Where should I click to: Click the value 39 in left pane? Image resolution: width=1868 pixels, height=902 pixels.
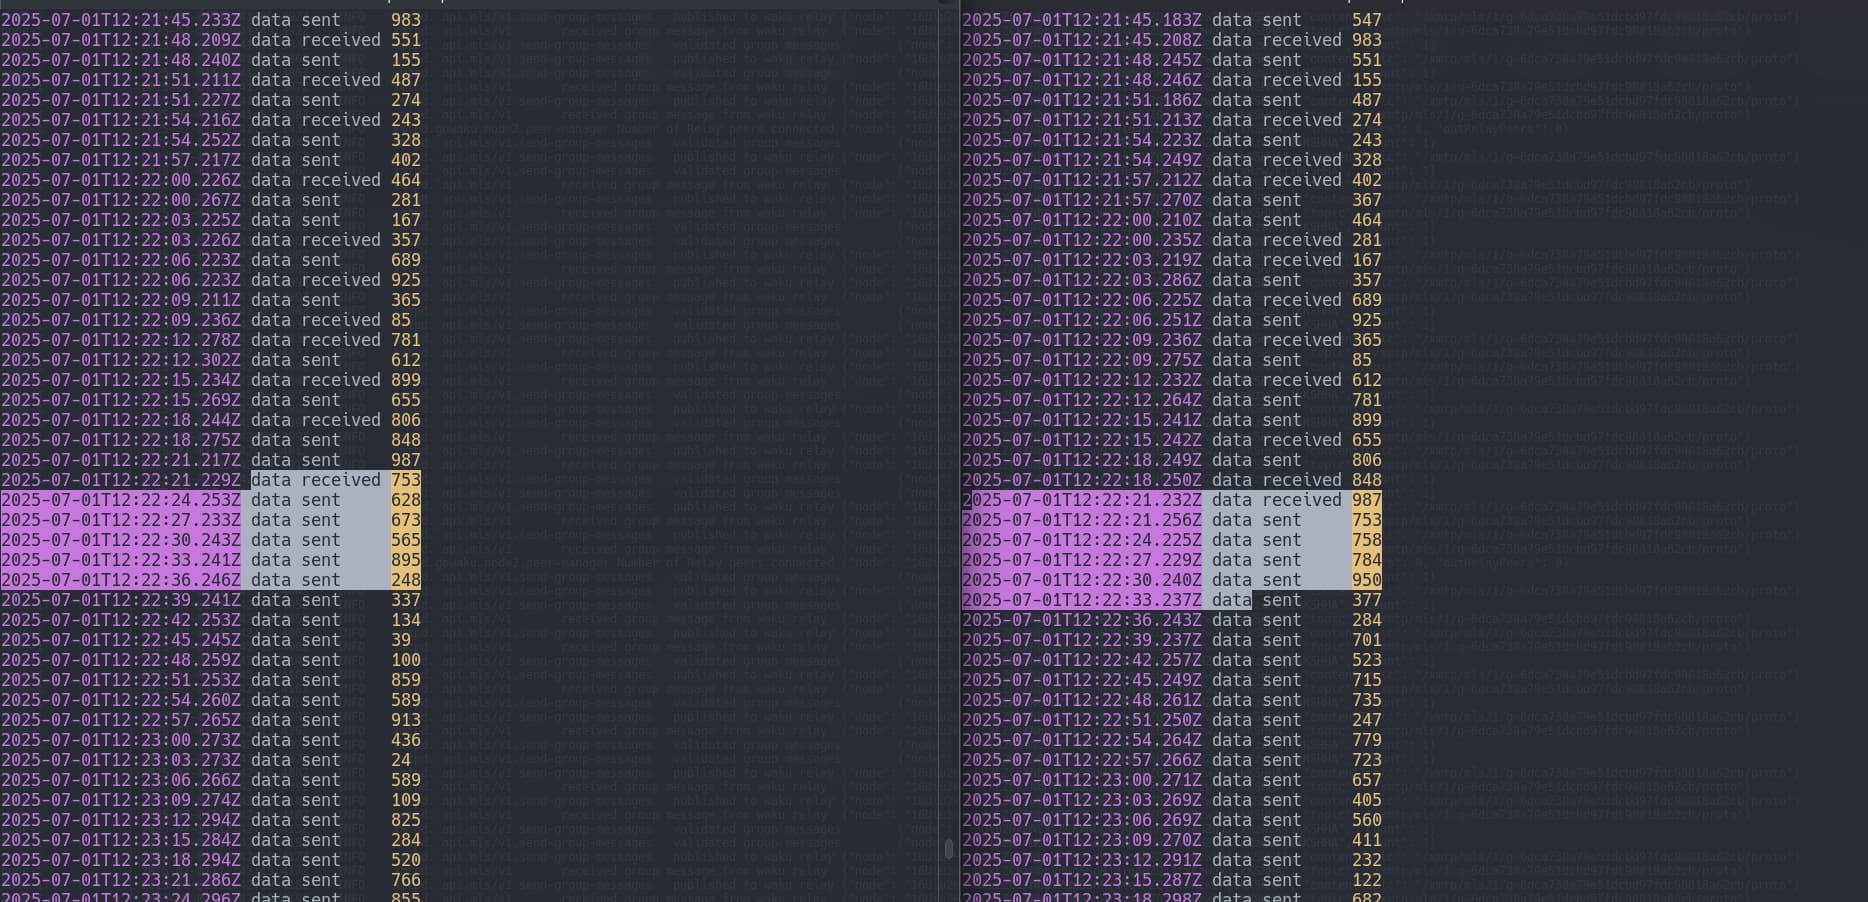click(x=401, y=640)
